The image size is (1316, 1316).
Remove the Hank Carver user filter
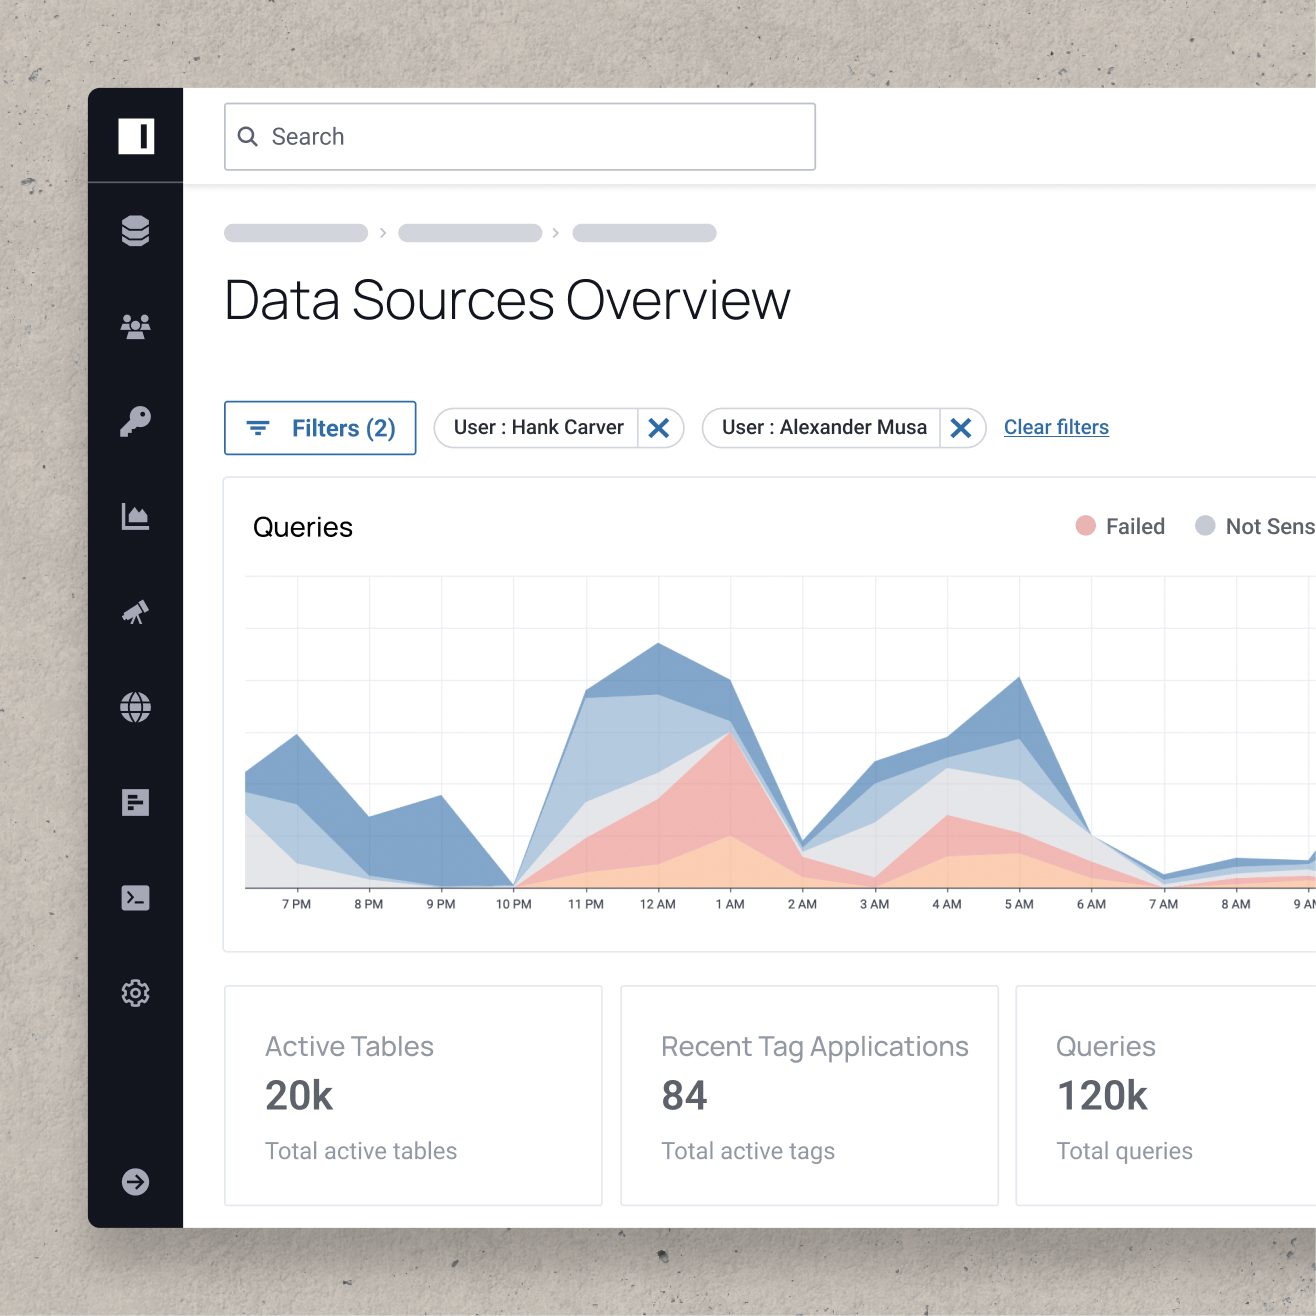(659, 428)
